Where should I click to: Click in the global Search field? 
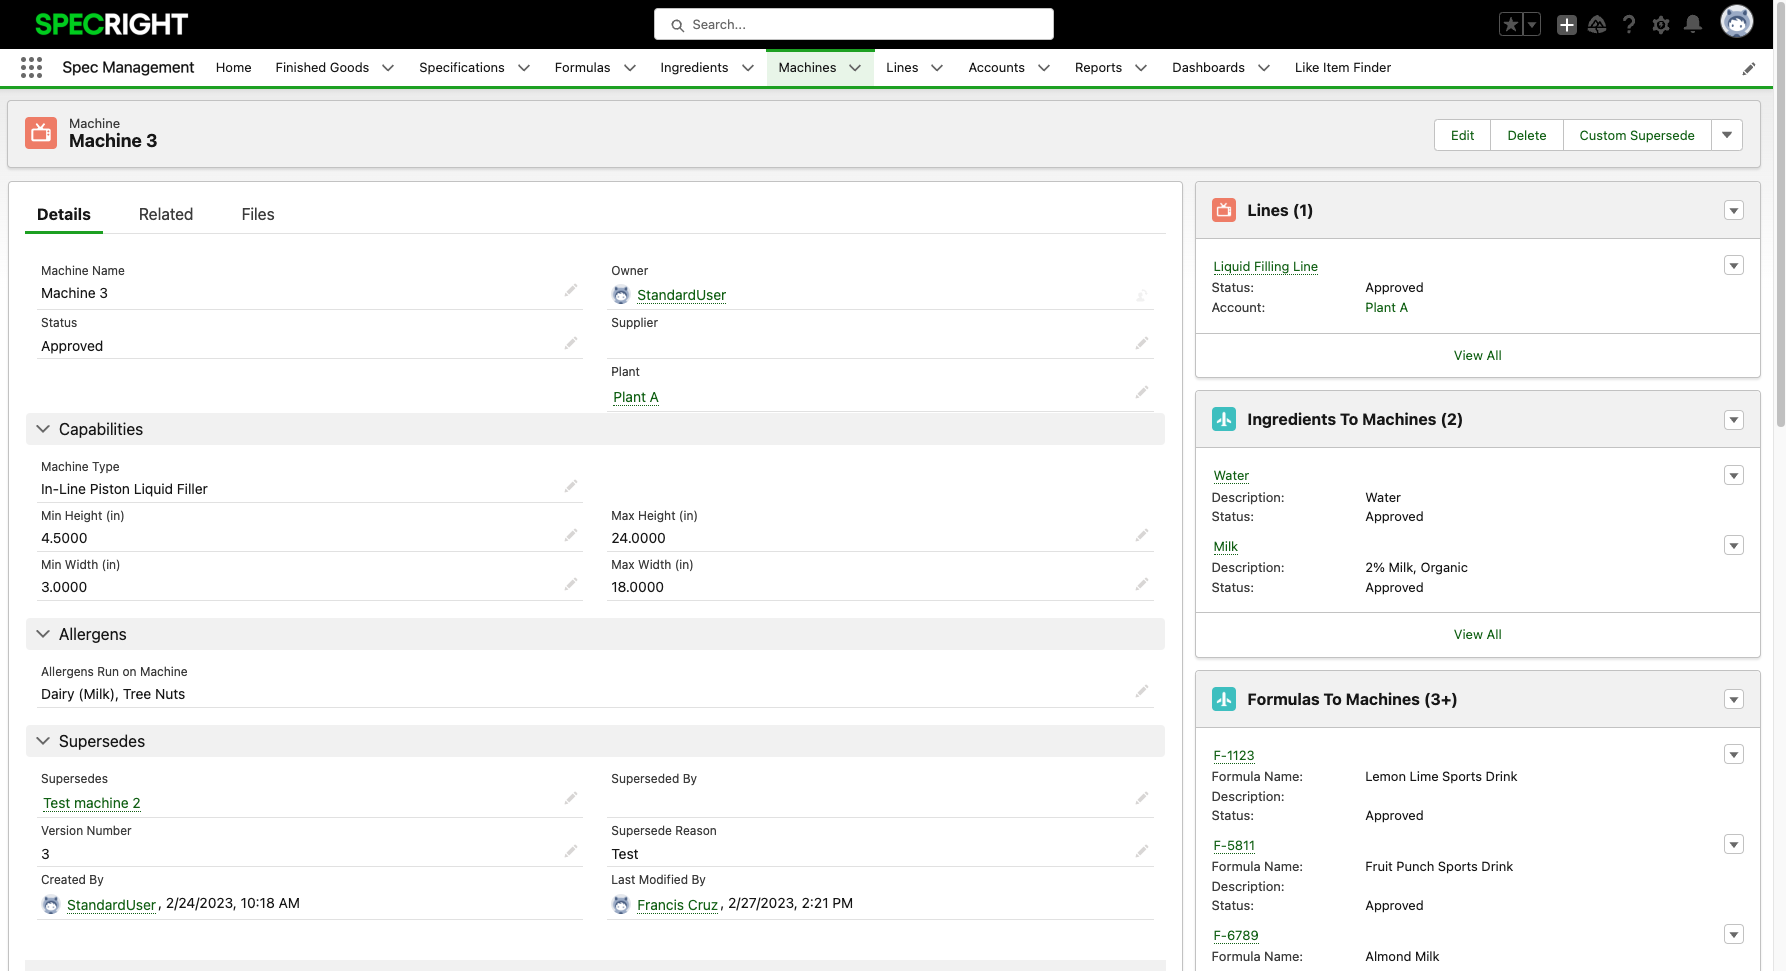click(854, 24)
